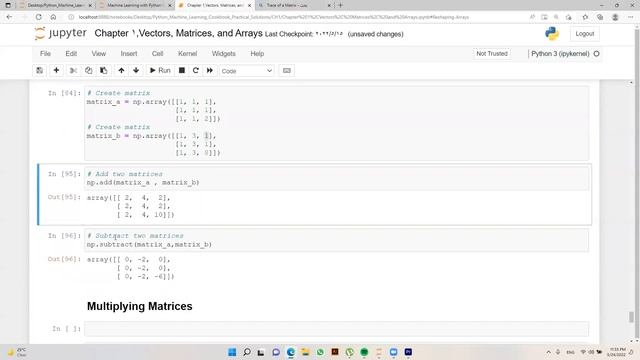Open the Insert menu
Viewport: 640px width, 360px height.
coord(129,53)
